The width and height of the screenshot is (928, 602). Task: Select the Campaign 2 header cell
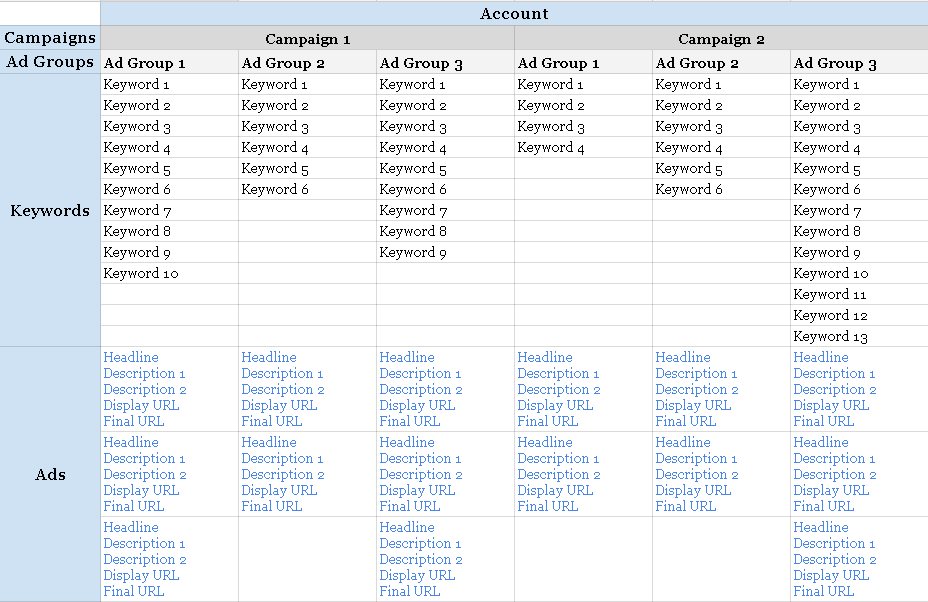[x=721, y=39]
